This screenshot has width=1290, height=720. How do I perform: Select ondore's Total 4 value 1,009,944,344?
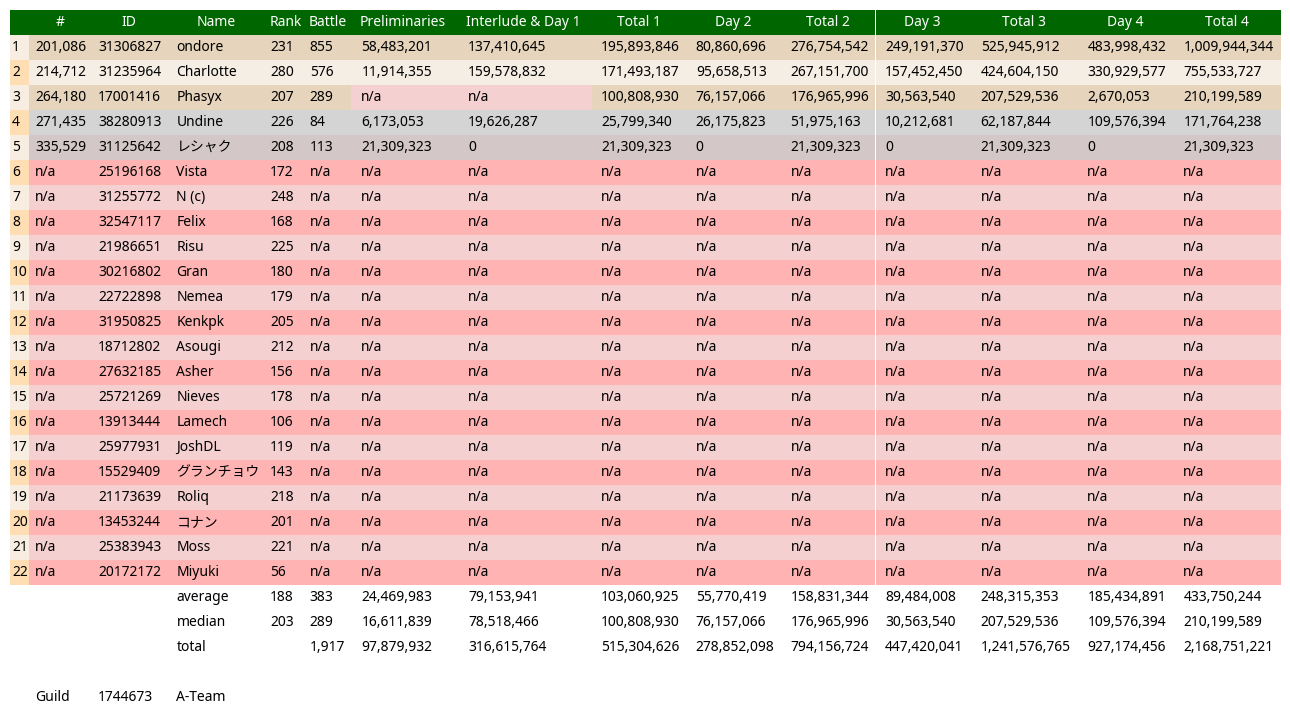(1229, 46)
